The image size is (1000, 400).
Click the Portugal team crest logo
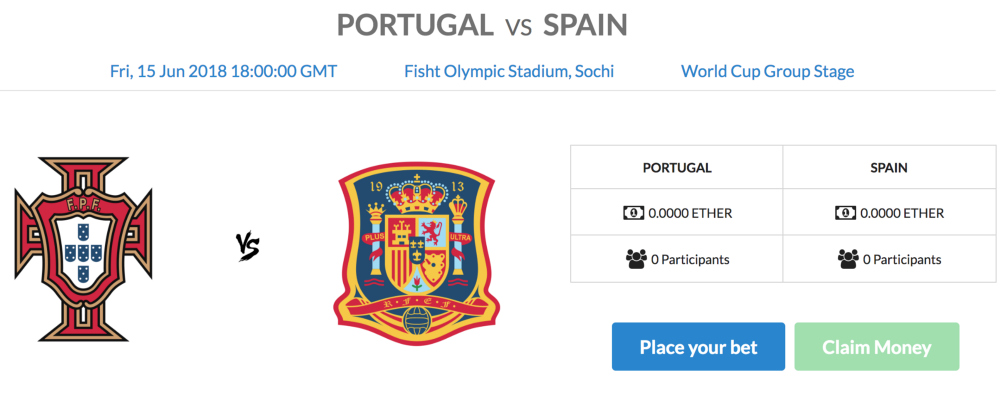point(83,247)
